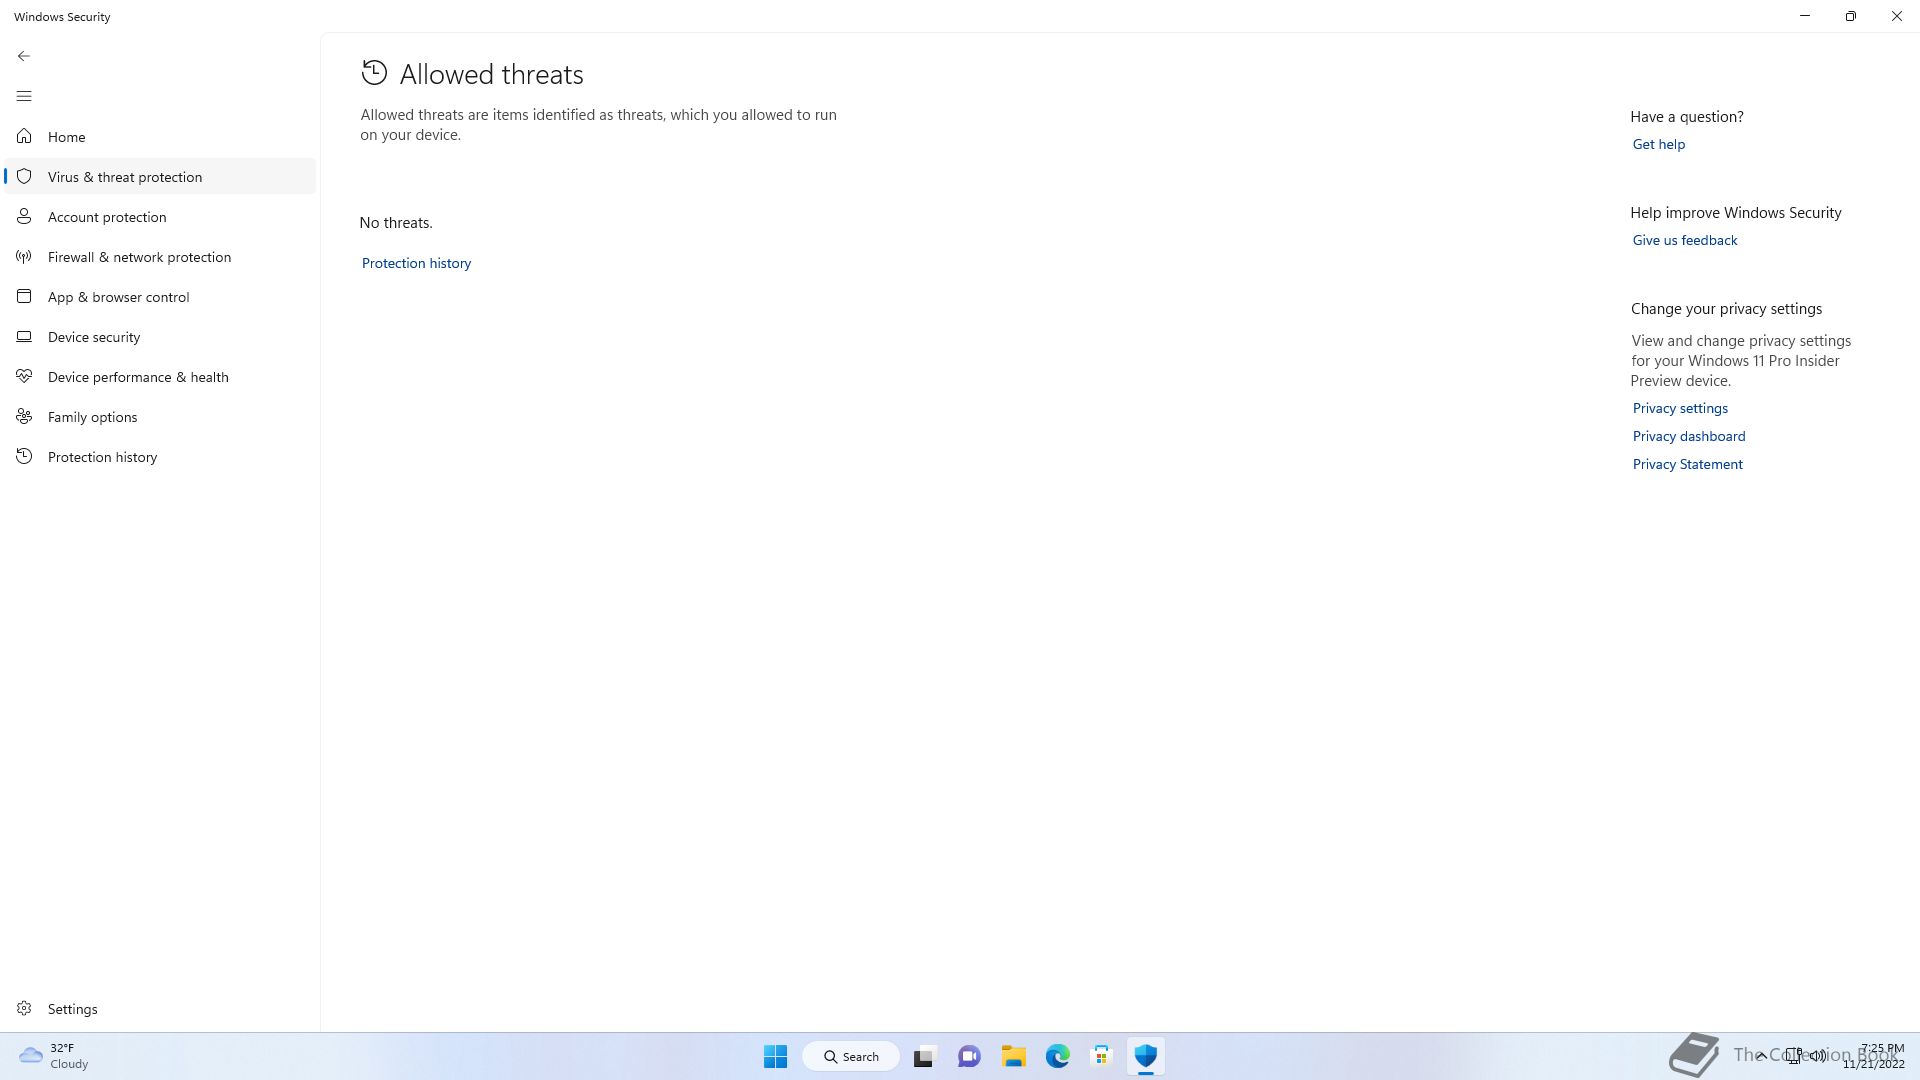
Task: Open the Privacy settings link
Action: [x=1680, y=408]
